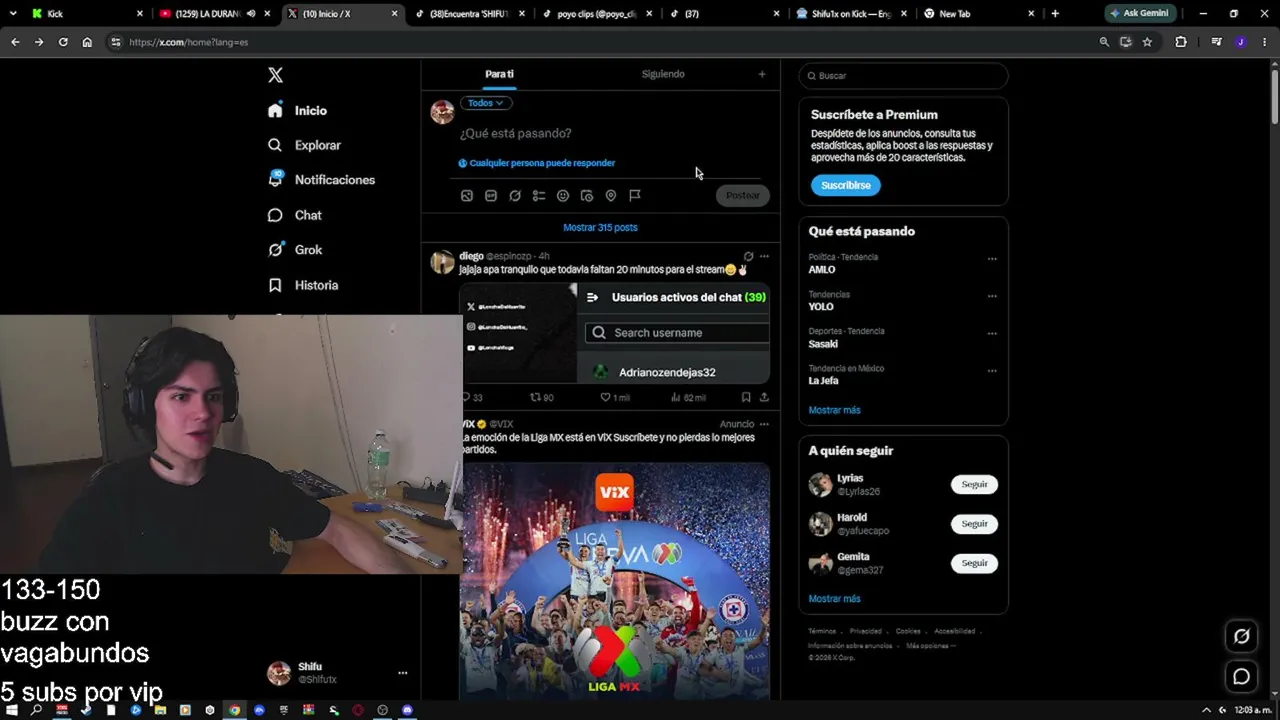Expand the Todos audience dropdown

pos(486,103)
